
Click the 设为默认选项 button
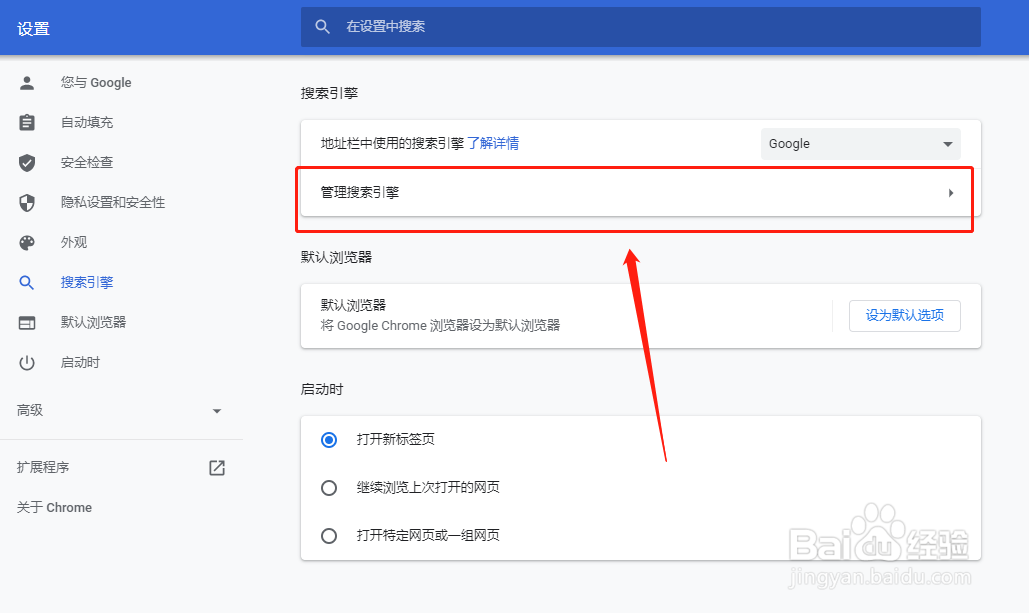(x=904, y=315)
